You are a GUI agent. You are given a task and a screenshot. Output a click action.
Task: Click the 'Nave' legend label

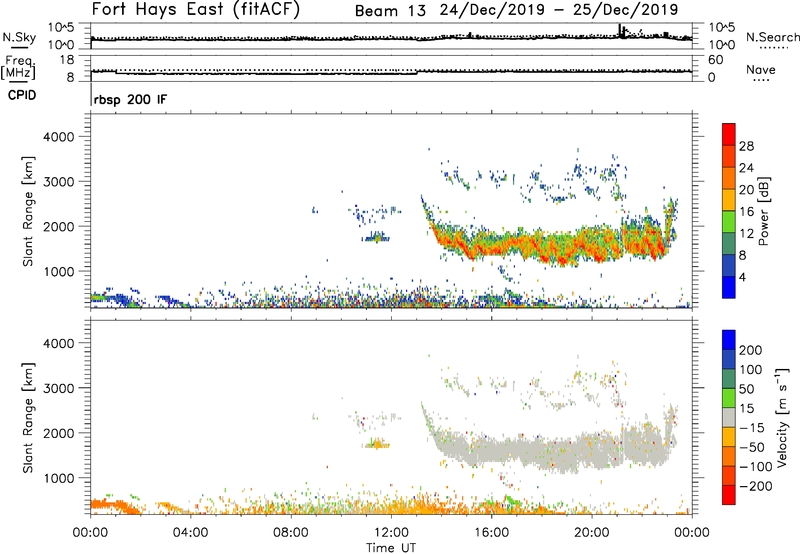click(x=760, y=69)
